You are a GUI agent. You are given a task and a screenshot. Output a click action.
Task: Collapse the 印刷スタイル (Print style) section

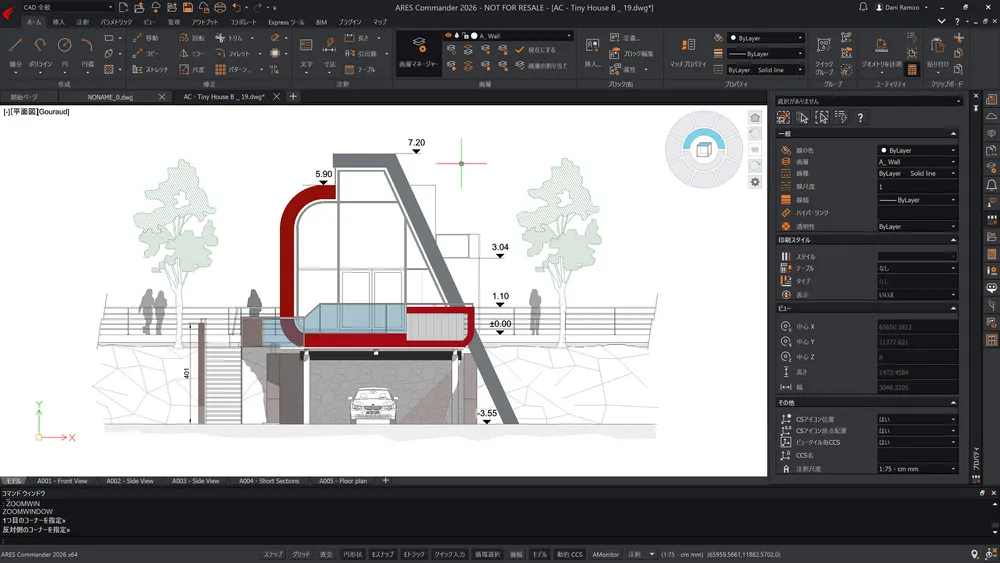(953, 240)
